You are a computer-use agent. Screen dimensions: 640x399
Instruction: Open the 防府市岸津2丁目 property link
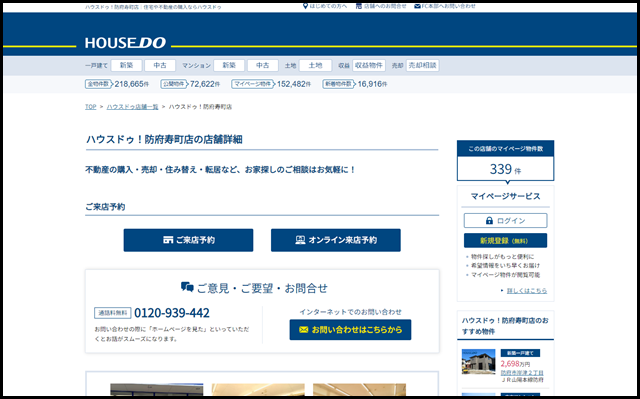(x=522, y=373)
